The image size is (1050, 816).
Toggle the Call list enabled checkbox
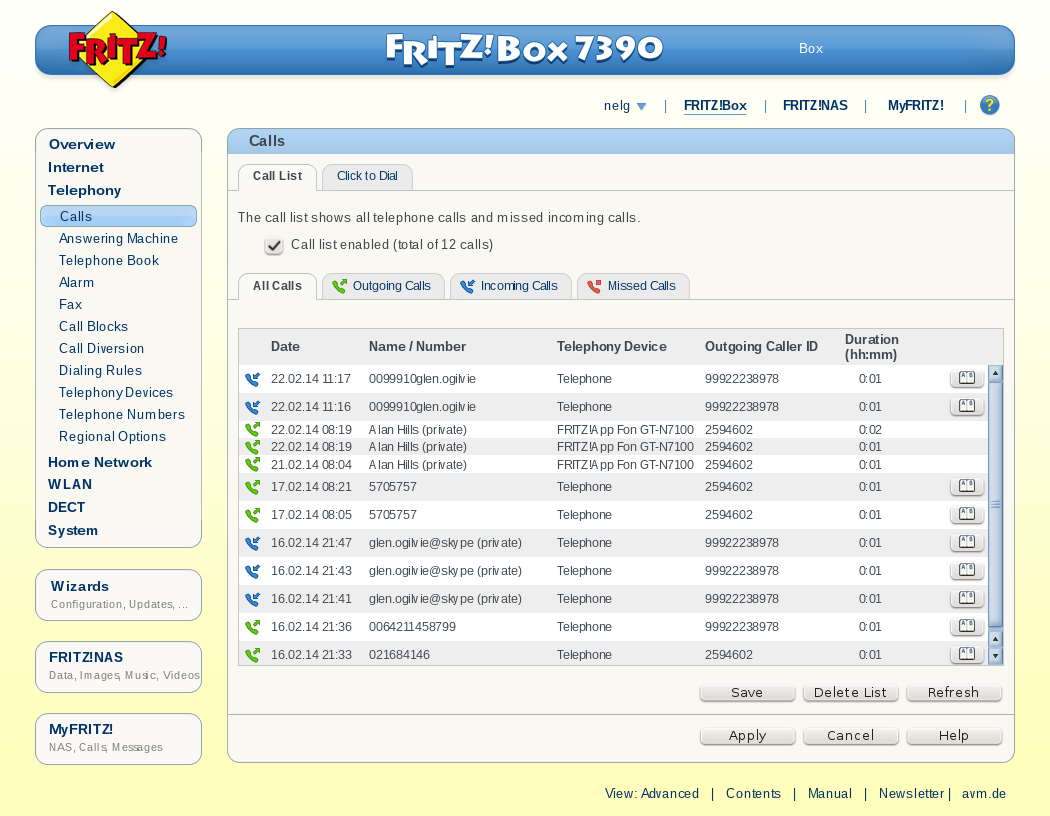click(273, 246)
